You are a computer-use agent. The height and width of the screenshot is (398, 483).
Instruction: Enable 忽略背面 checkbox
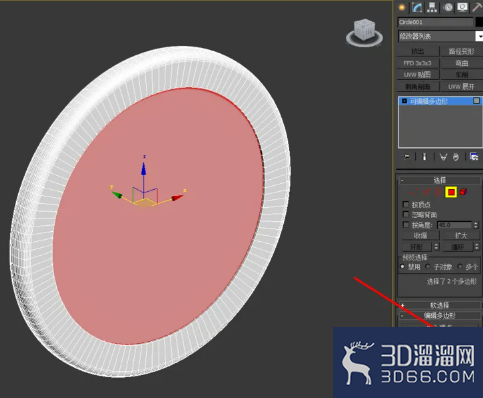[406, 214]
